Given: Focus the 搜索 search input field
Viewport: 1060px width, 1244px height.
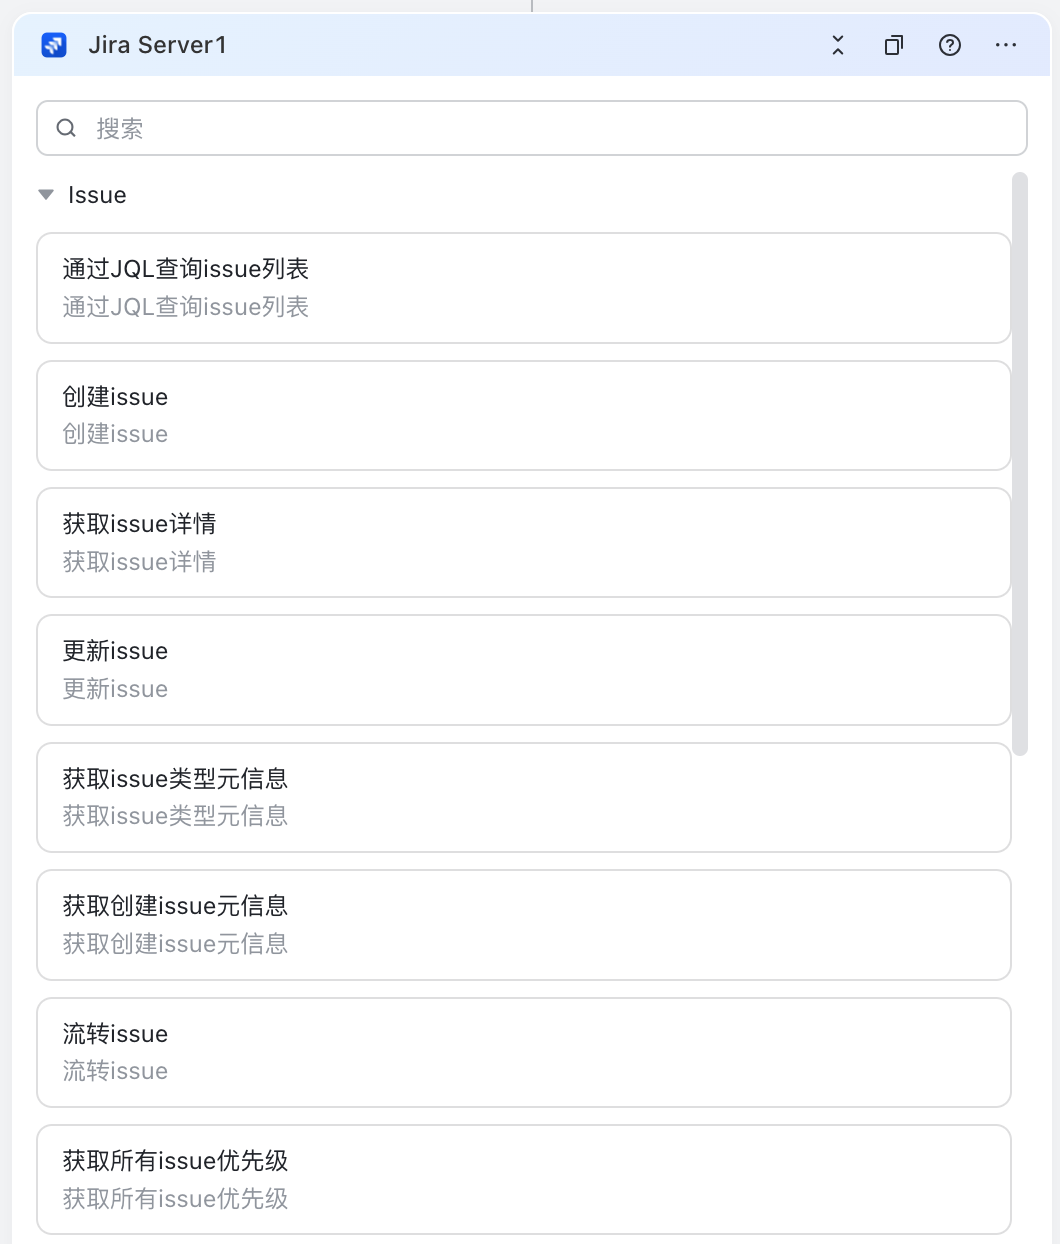Looking at the screenshot, I should (x=532, y=128).
